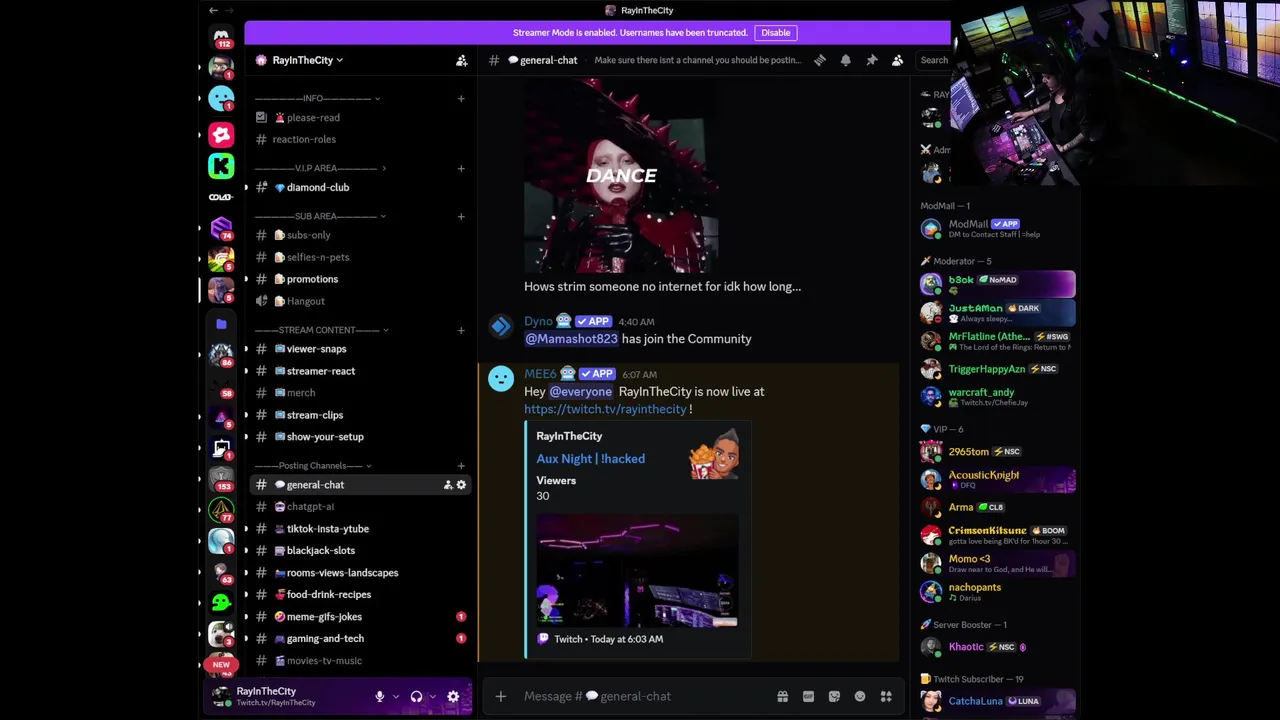Open the DANCE GIF image
The height and width of the screenshot is (720, 1280).
click(621, 176)
